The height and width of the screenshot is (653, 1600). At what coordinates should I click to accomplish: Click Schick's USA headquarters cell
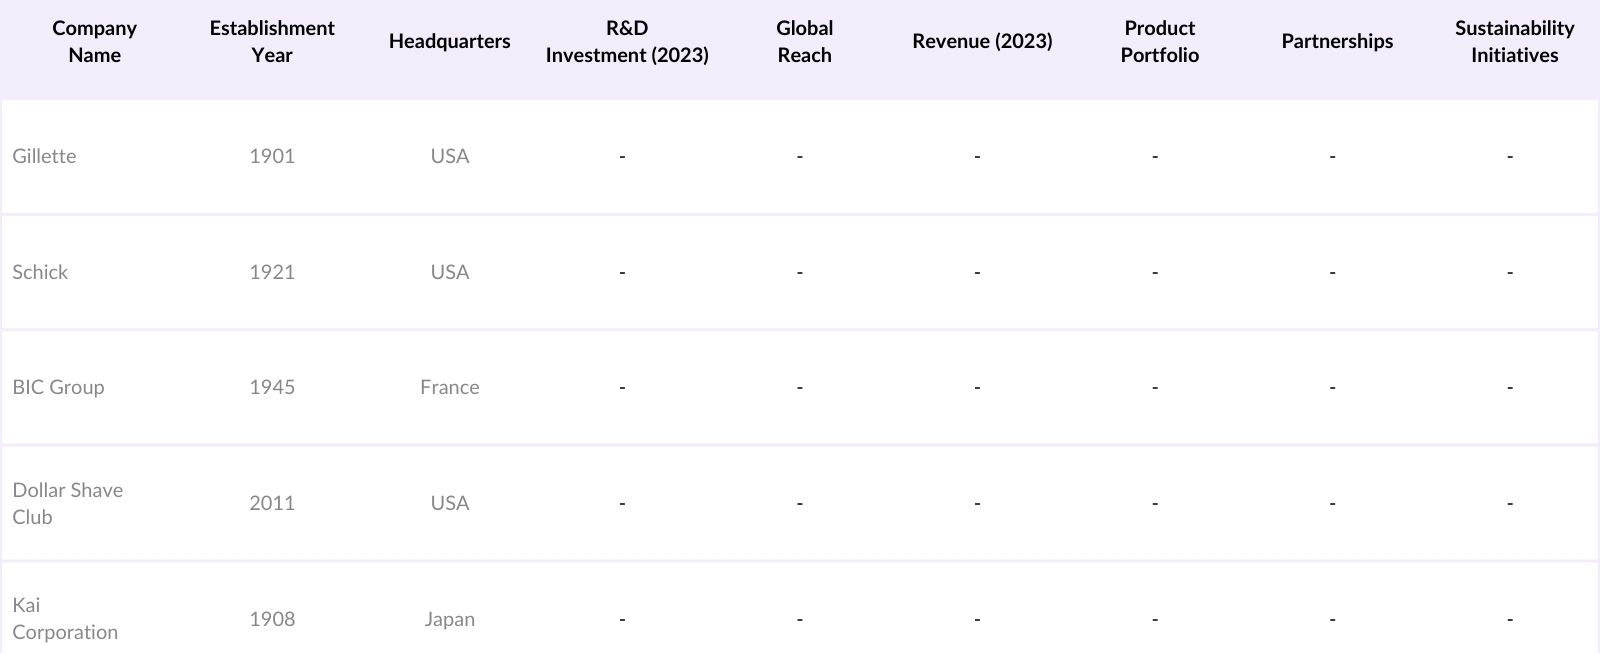[x=449, y=272]
